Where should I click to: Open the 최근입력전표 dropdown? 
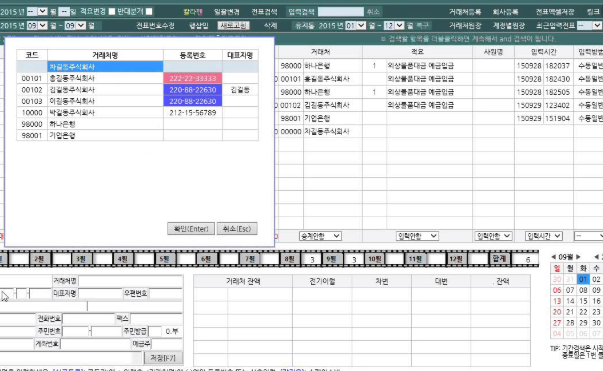(x=590, y=26)
